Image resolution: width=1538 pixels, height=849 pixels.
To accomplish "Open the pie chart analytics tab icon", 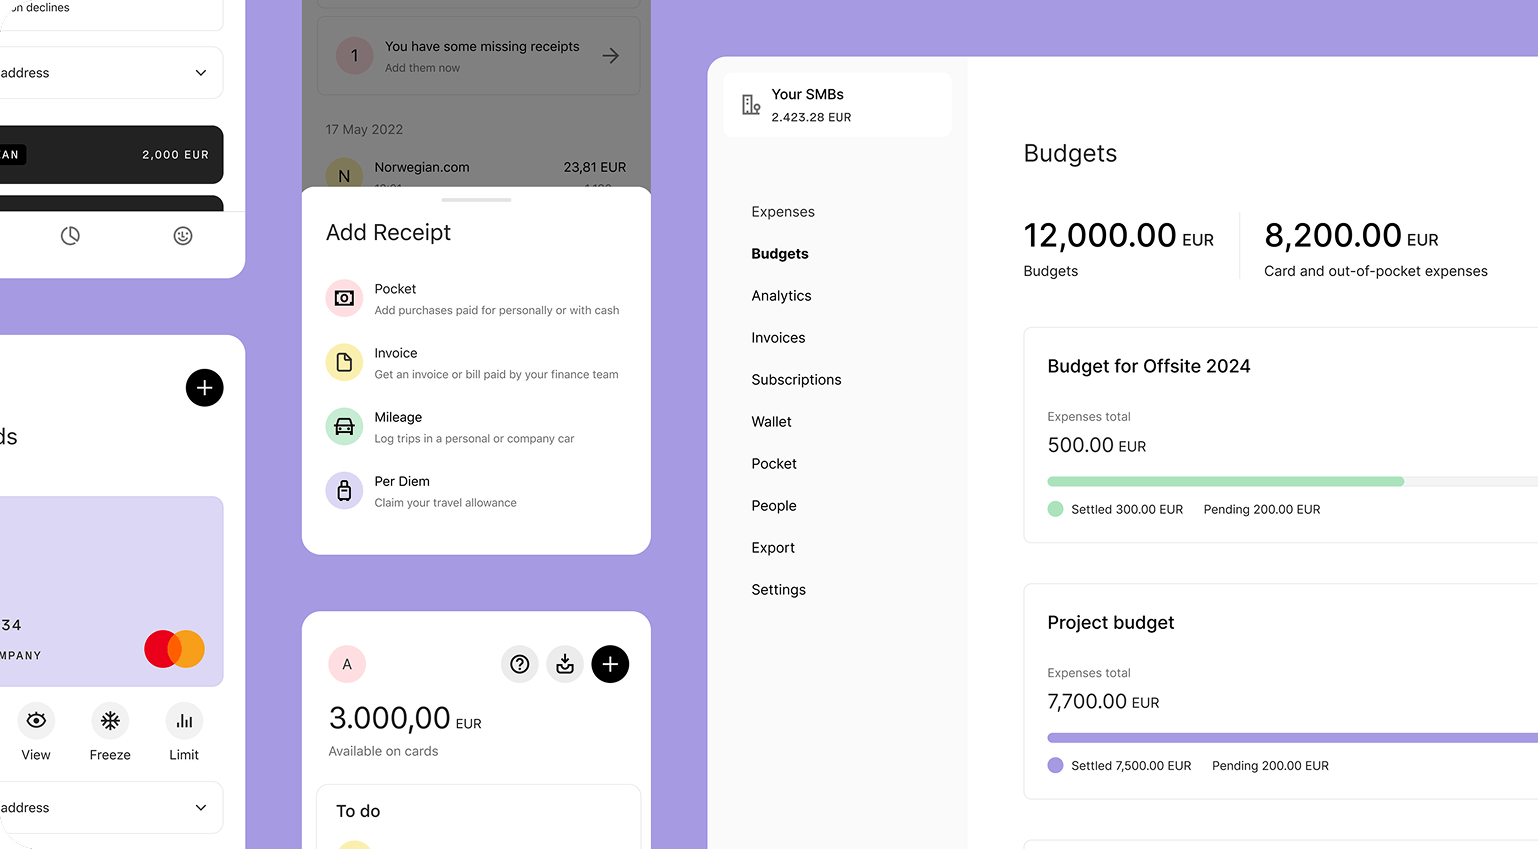I will 70,236.
